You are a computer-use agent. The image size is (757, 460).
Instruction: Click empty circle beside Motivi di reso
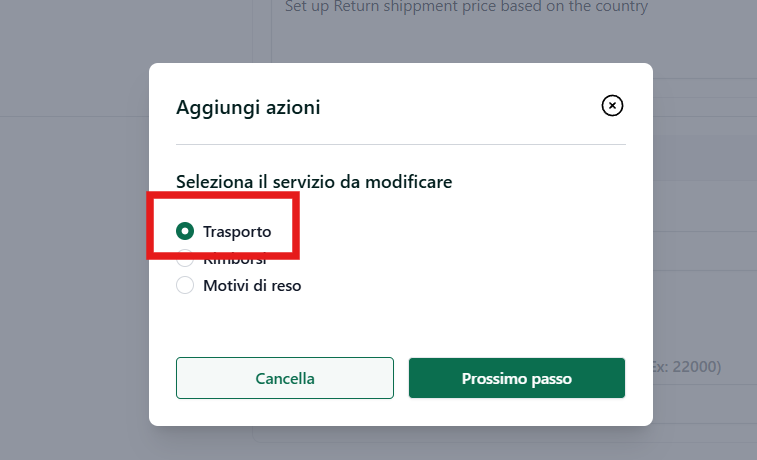[185, 285]
